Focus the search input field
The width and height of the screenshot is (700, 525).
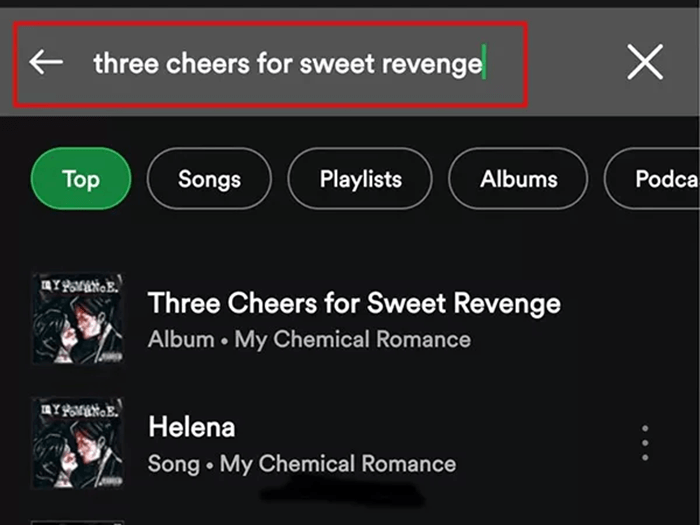pos(300,64)
